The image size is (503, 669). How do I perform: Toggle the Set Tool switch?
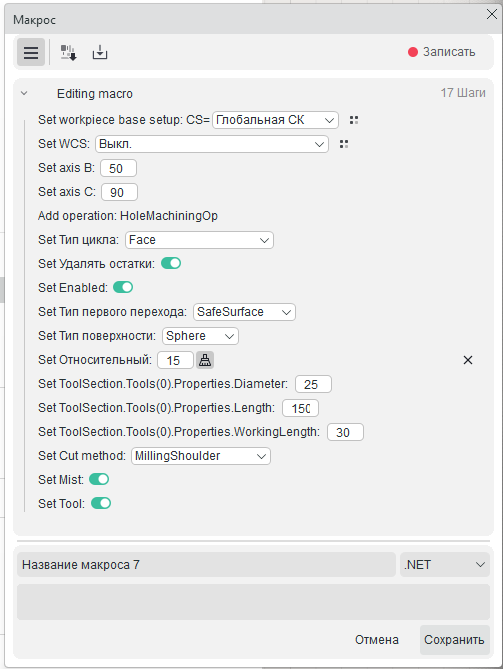click(101, 503)
